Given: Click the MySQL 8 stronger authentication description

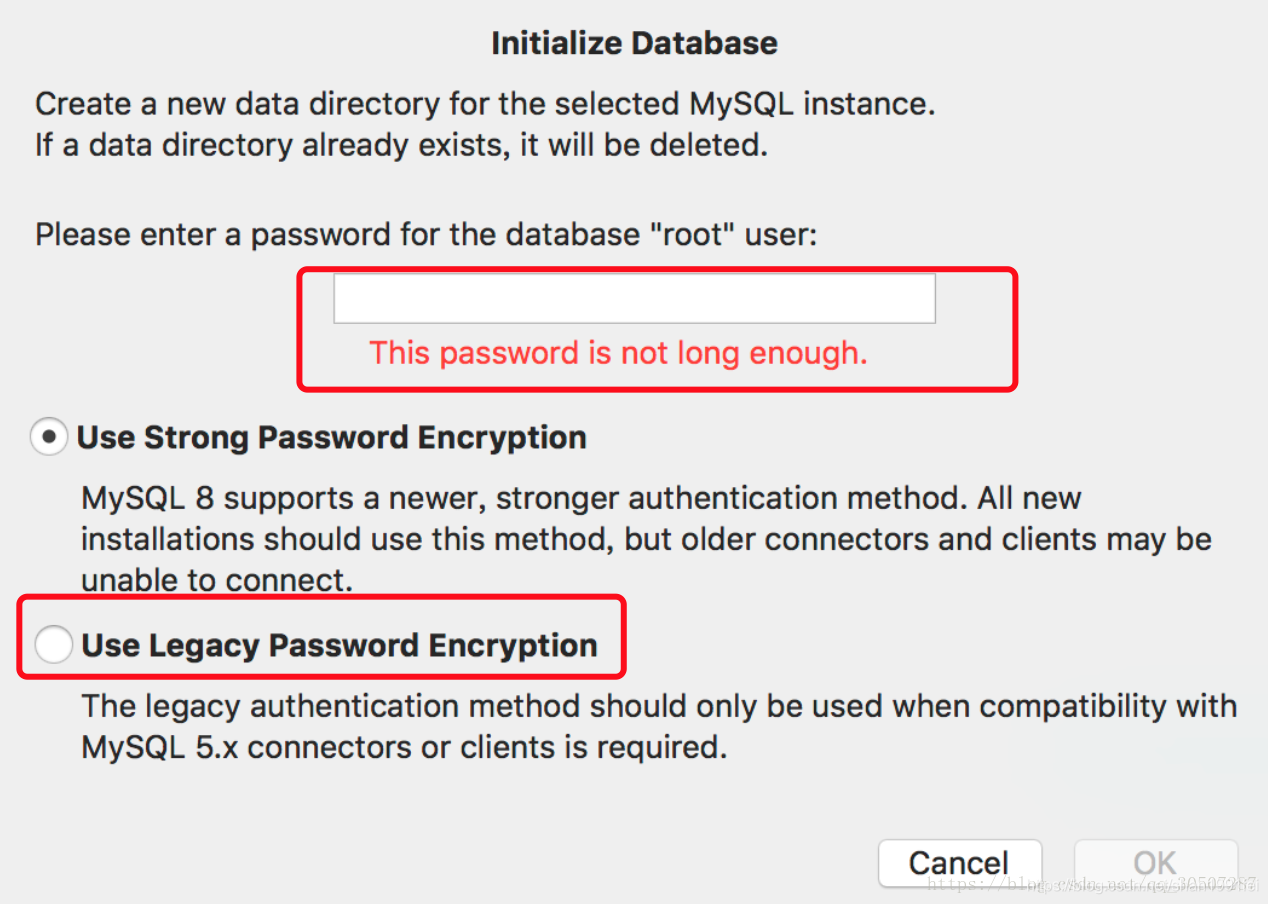Looking at the screenshot, I should pos(580,498).
